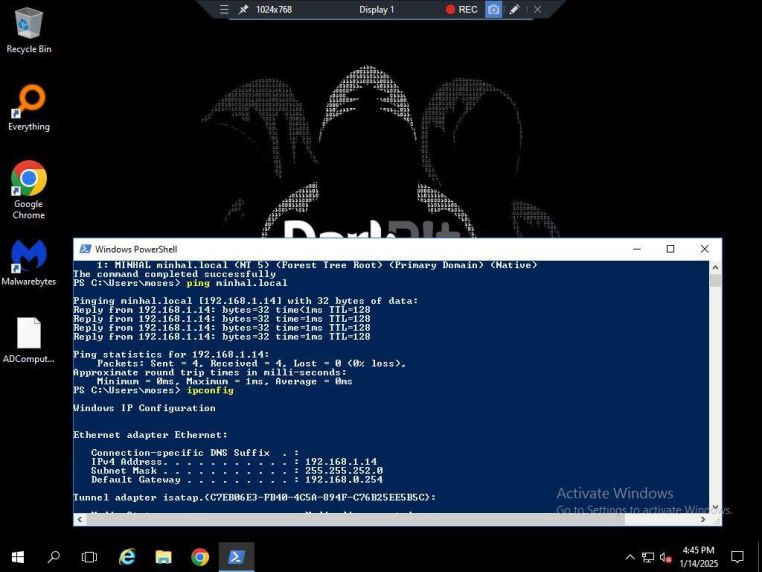This screenshot has width=762, height=572.
Task: Click the PowerShell icon in the window title bar
Action: coord(86,249)
